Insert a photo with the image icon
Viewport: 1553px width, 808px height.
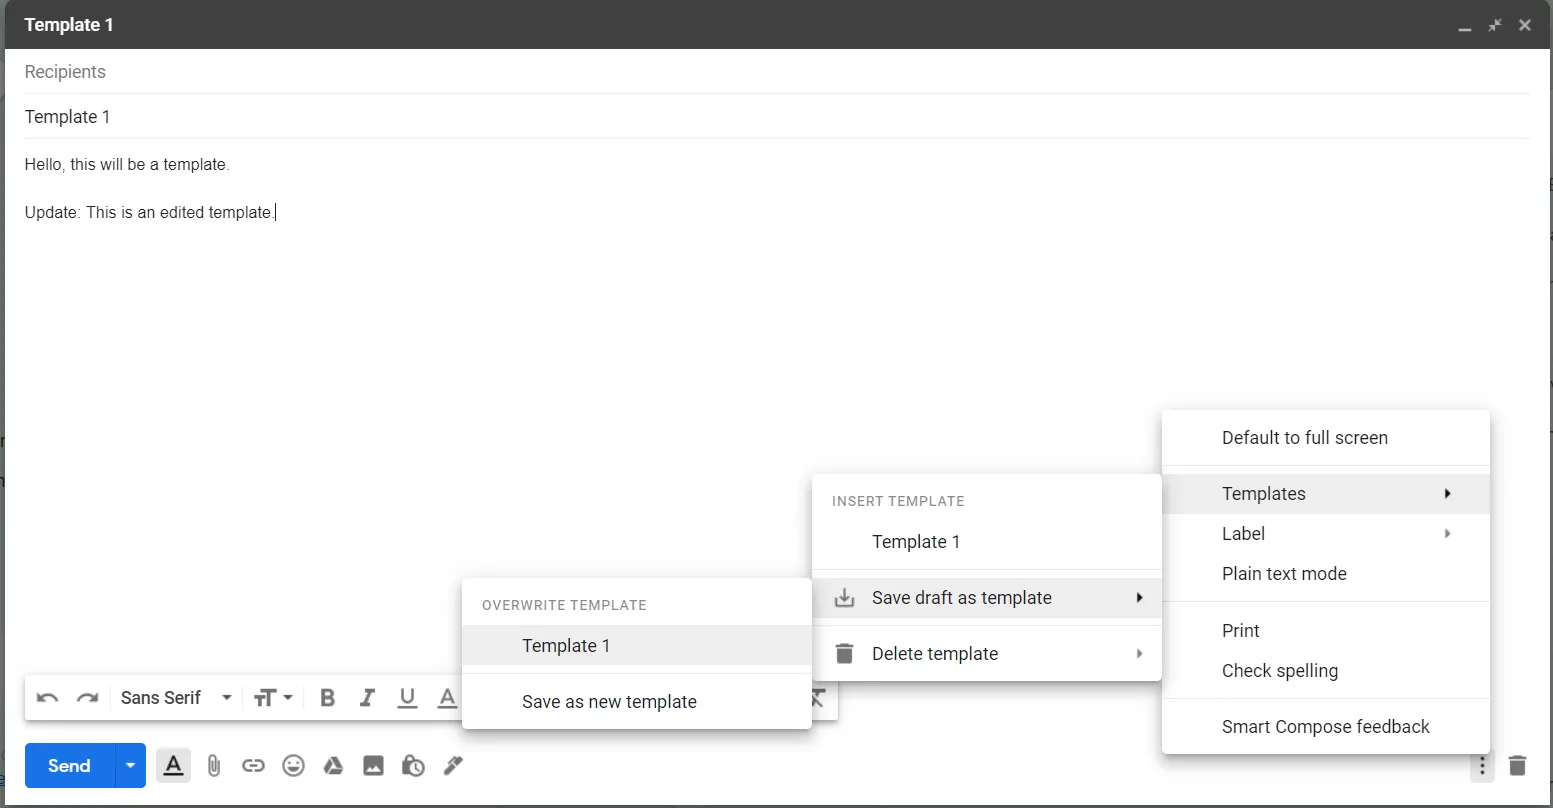click(373, 766)
